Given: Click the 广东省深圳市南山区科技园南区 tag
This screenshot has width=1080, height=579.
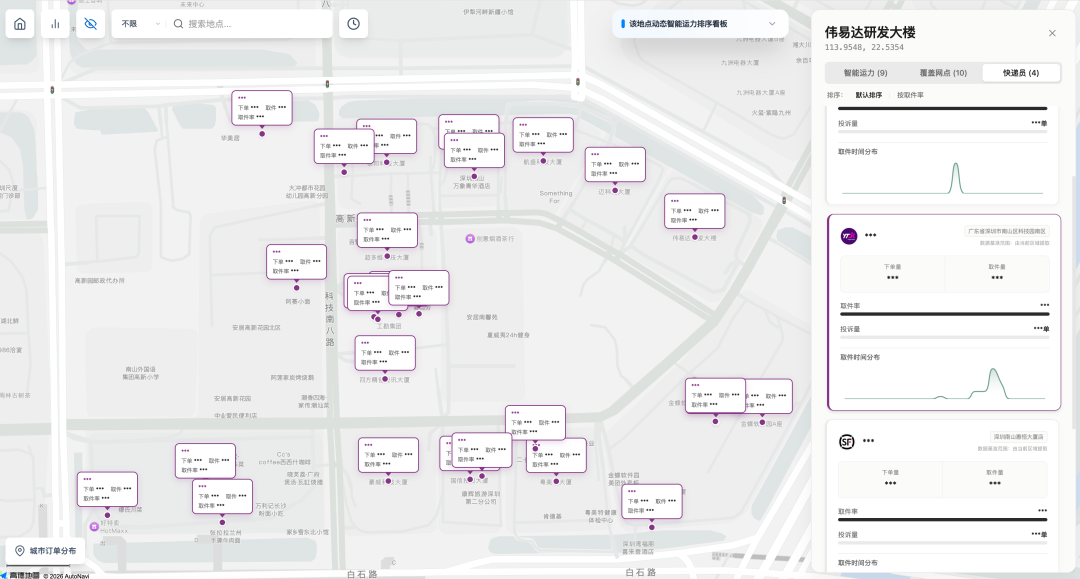Looking at the screenshot, I should pyautogui.click(x=1008, y=231).
